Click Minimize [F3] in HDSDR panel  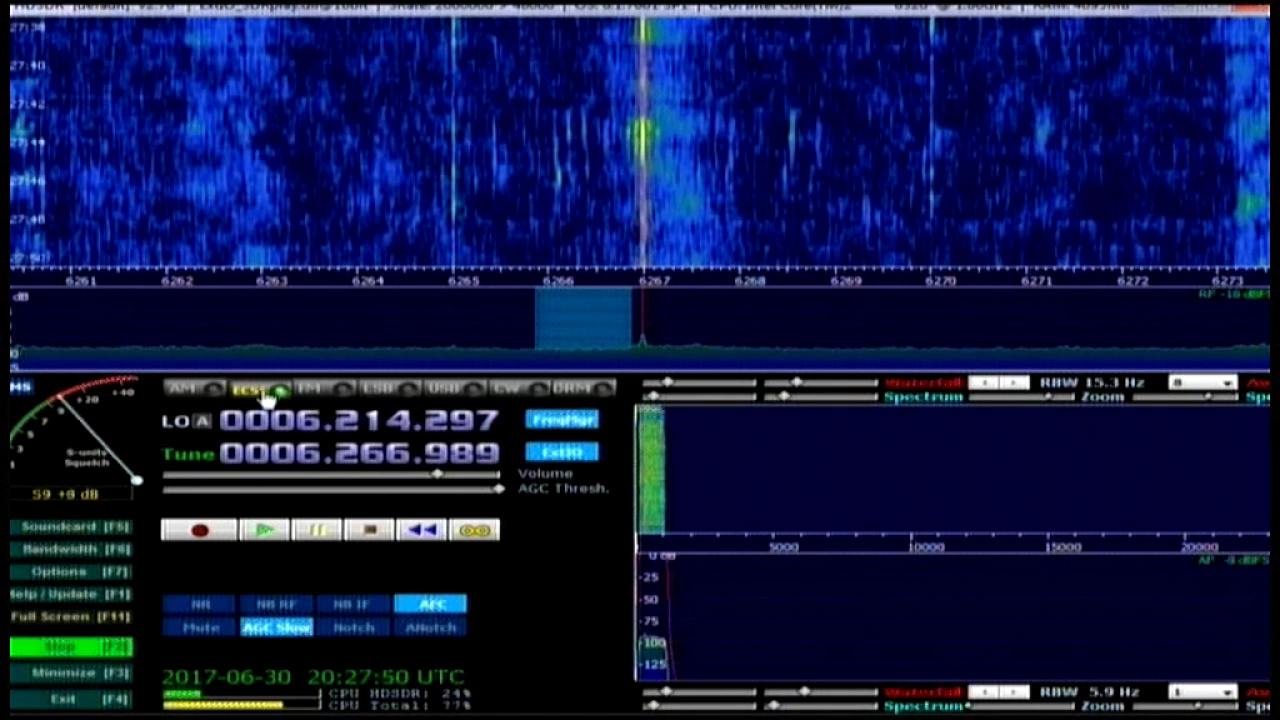[71, 674]
